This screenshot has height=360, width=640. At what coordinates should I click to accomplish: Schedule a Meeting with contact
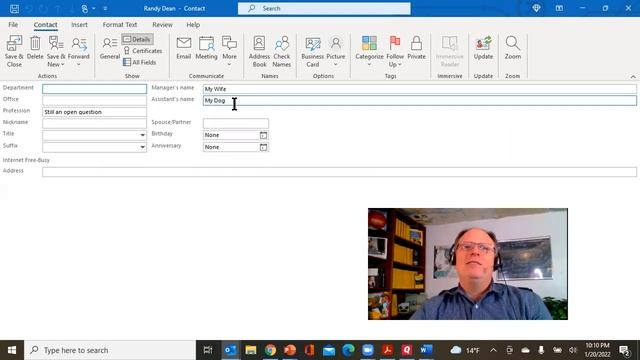click(x=206, y=48)
